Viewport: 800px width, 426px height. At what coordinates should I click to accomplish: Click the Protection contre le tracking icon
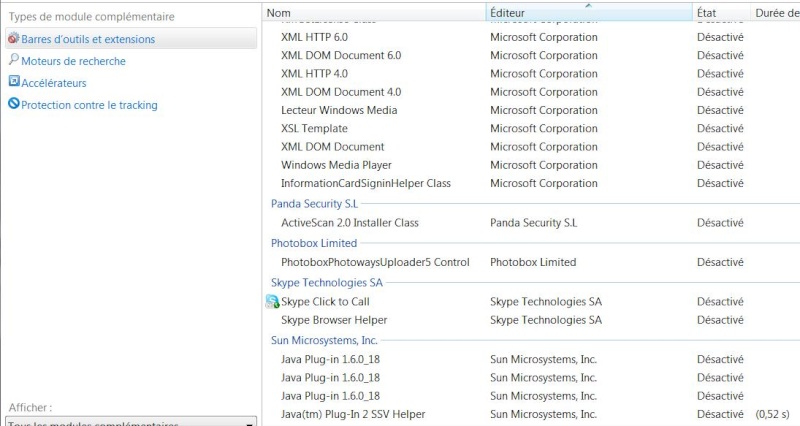[14, 104]
